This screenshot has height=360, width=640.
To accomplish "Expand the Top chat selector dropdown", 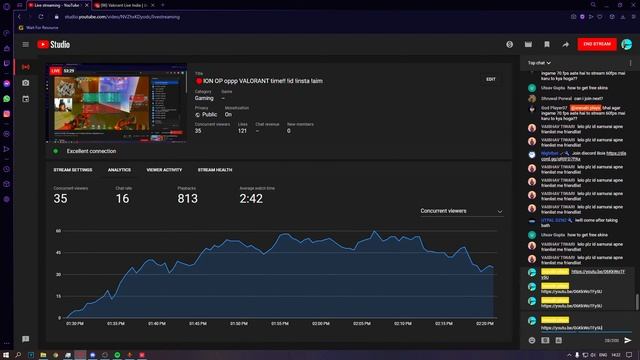I will tap(539, 63).
